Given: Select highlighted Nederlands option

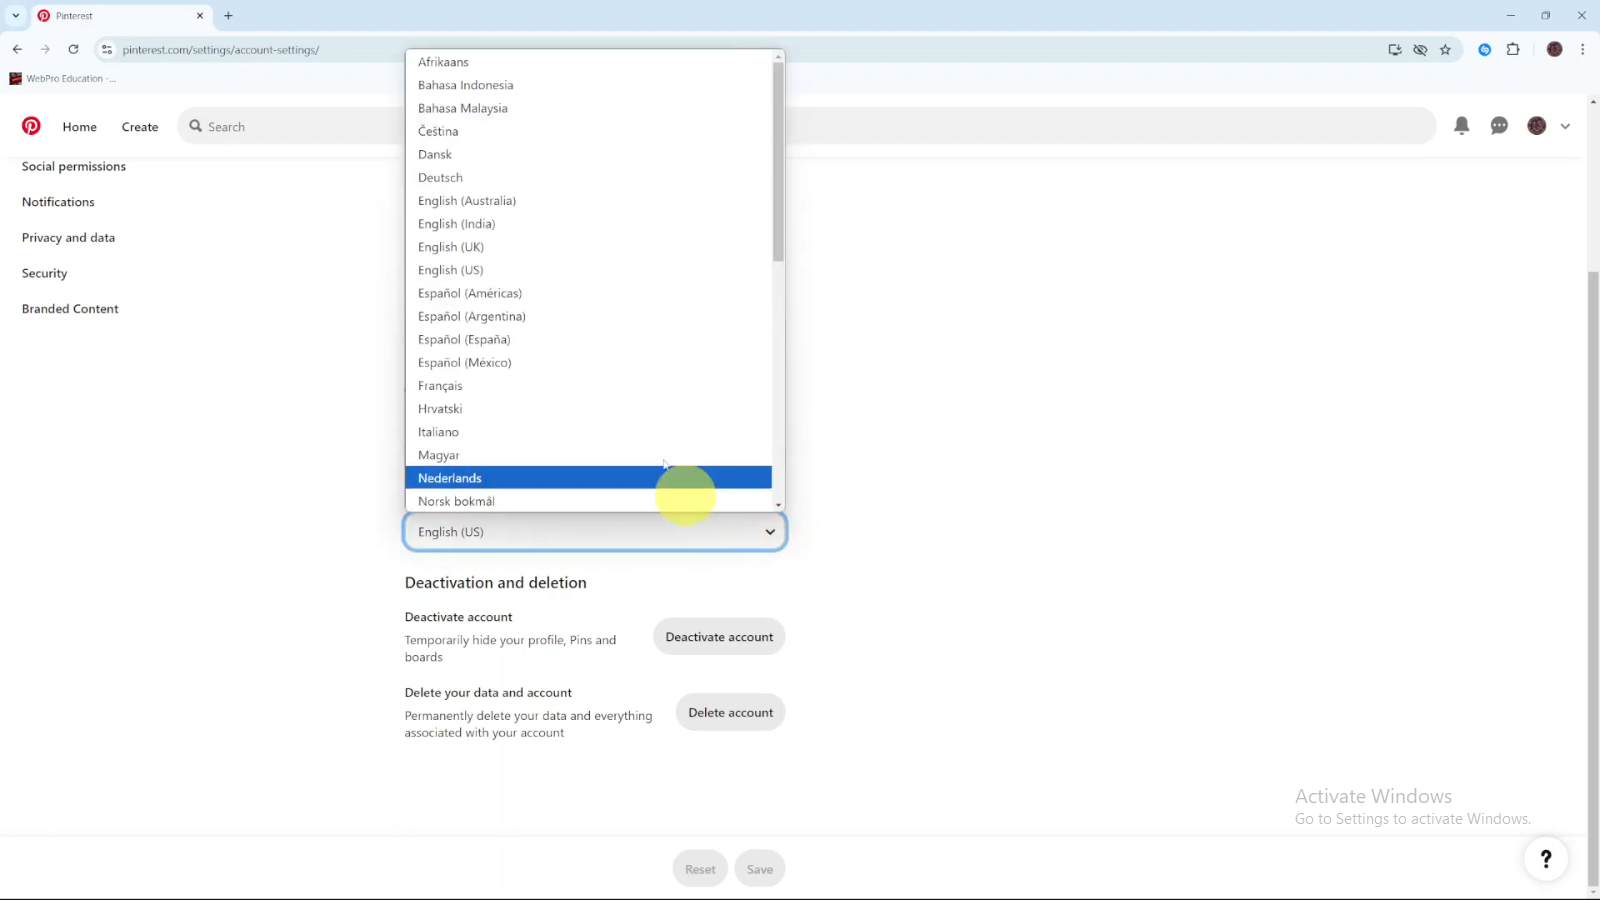Looking at the screenshot, I should pyautogui.click(x=588, y=478).
